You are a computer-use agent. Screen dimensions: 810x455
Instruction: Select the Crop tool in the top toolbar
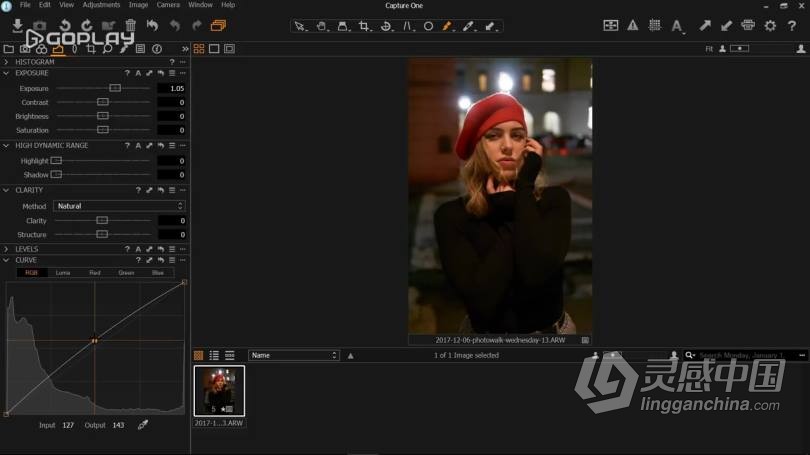point(364,26)
